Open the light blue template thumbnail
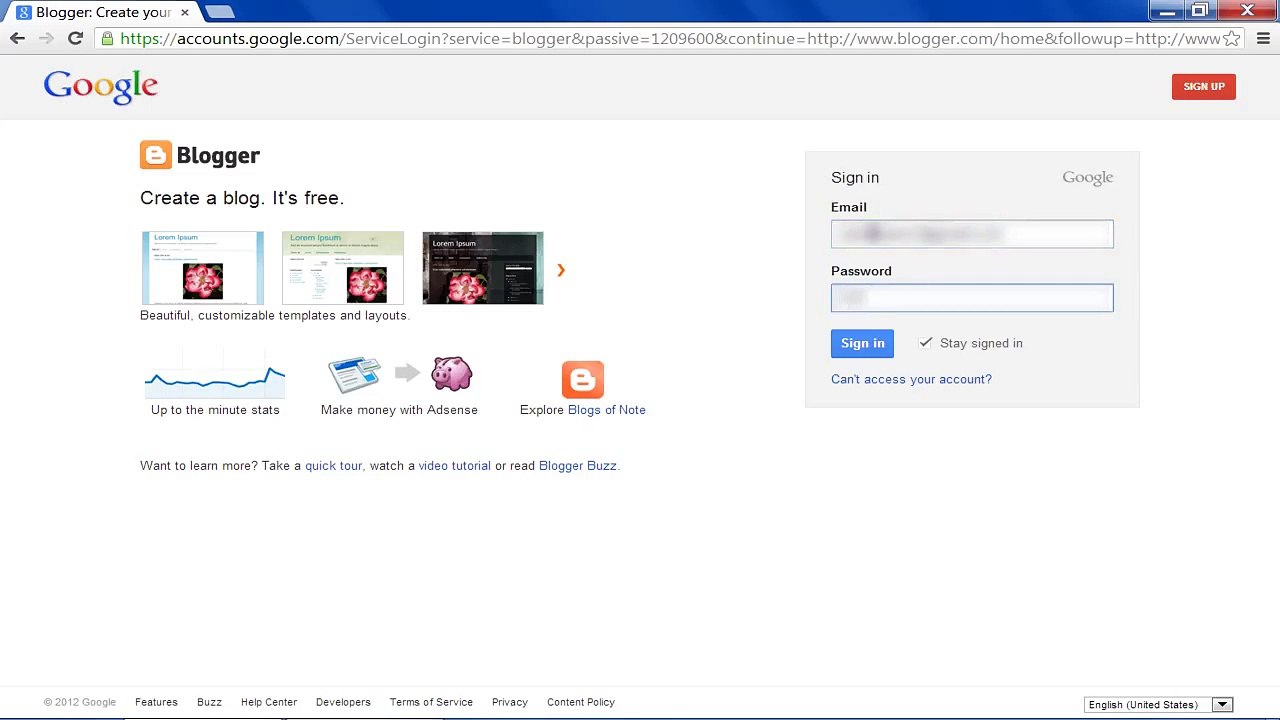 click(203, 268)
